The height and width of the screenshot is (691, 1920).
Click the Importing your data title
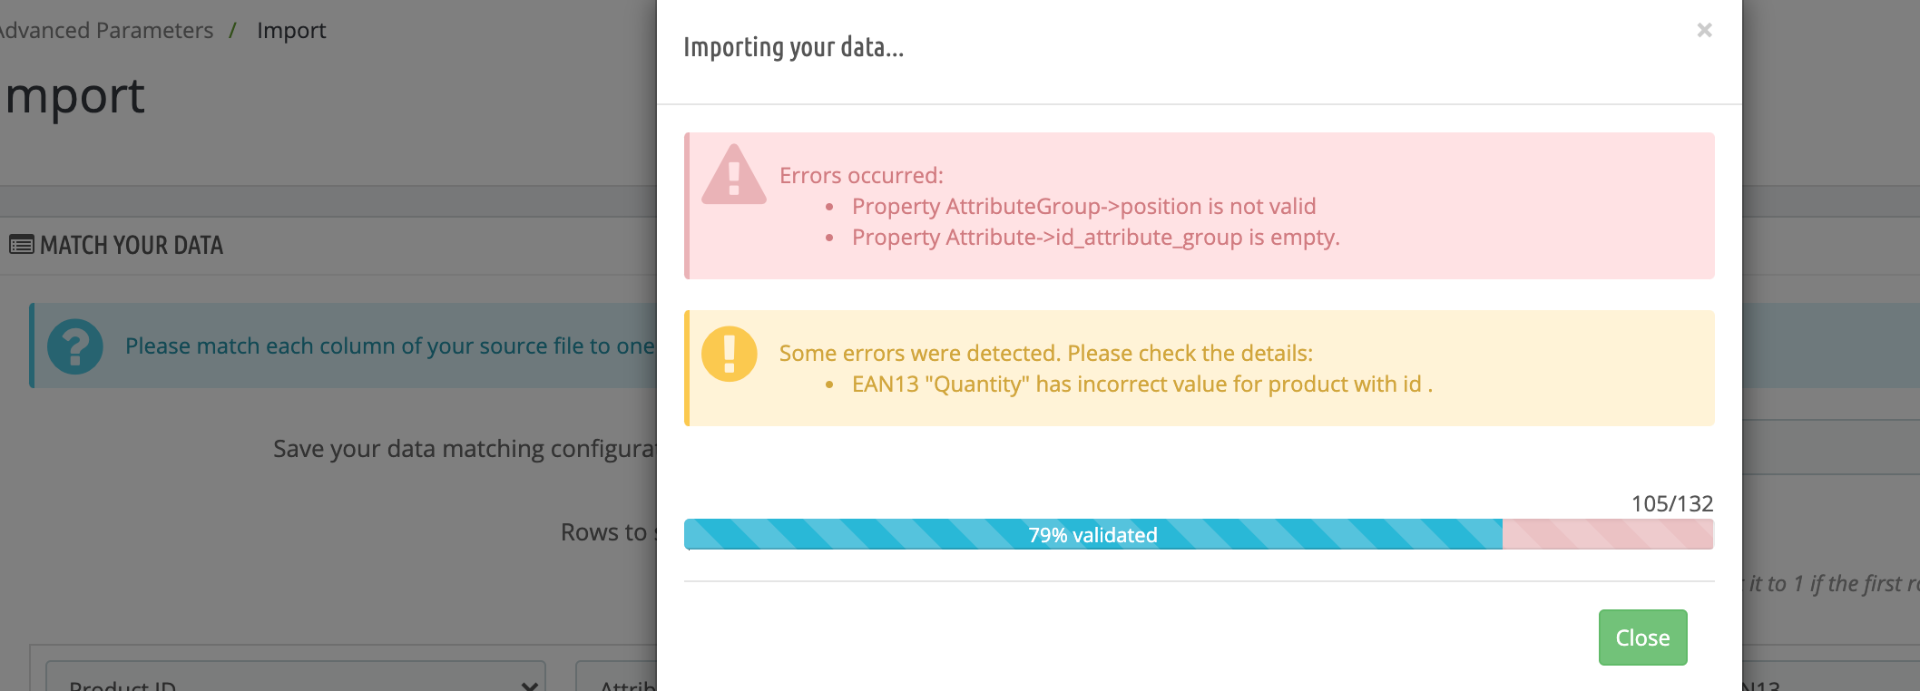click(x=793, y=47)
